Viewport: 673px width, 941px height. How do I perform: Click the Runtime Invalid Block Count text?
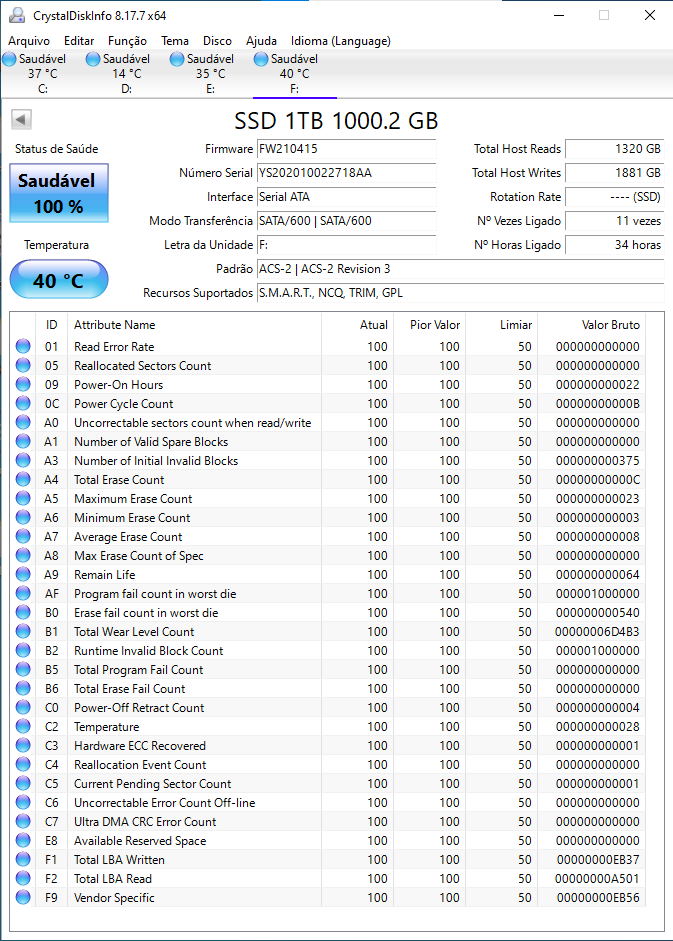click(x=148, y=651)
